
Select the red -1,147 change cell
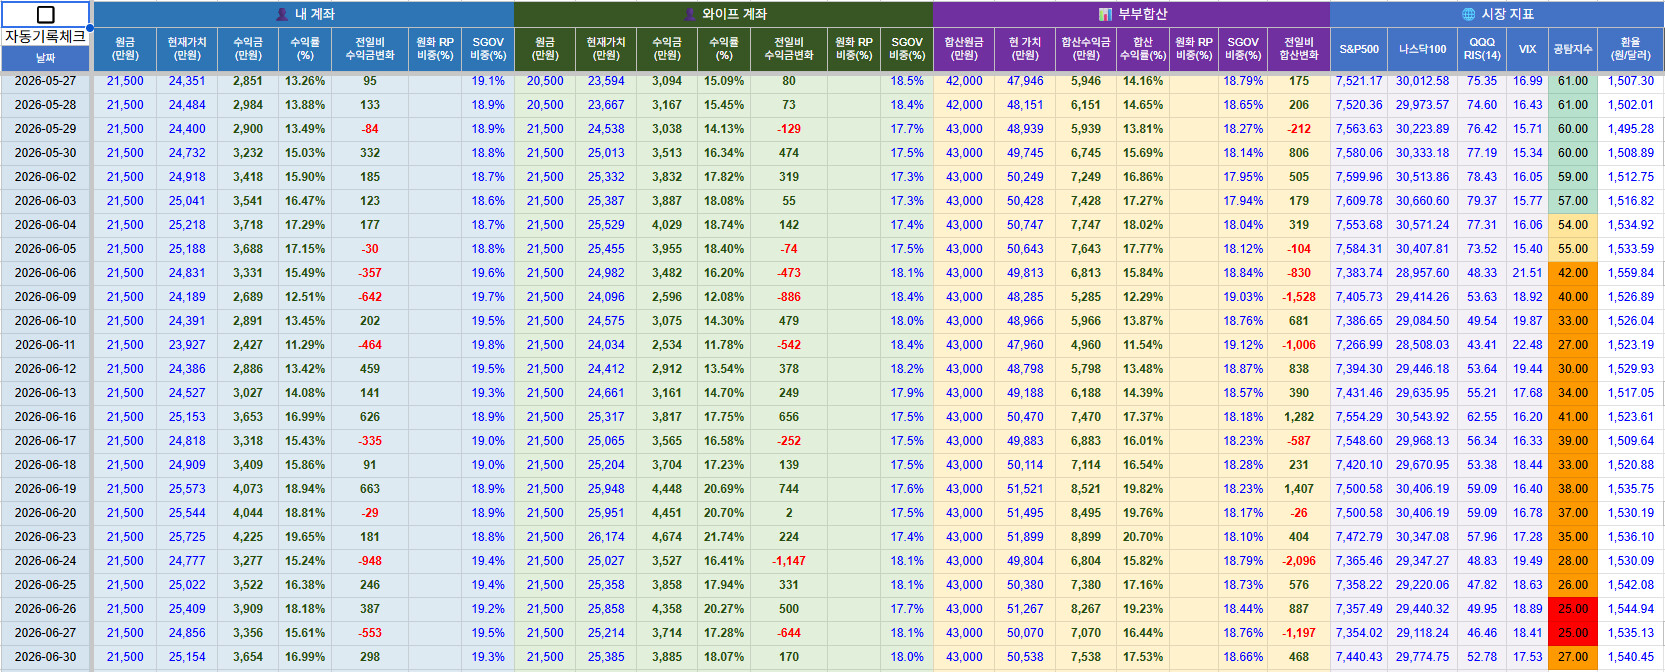[789, 561]
